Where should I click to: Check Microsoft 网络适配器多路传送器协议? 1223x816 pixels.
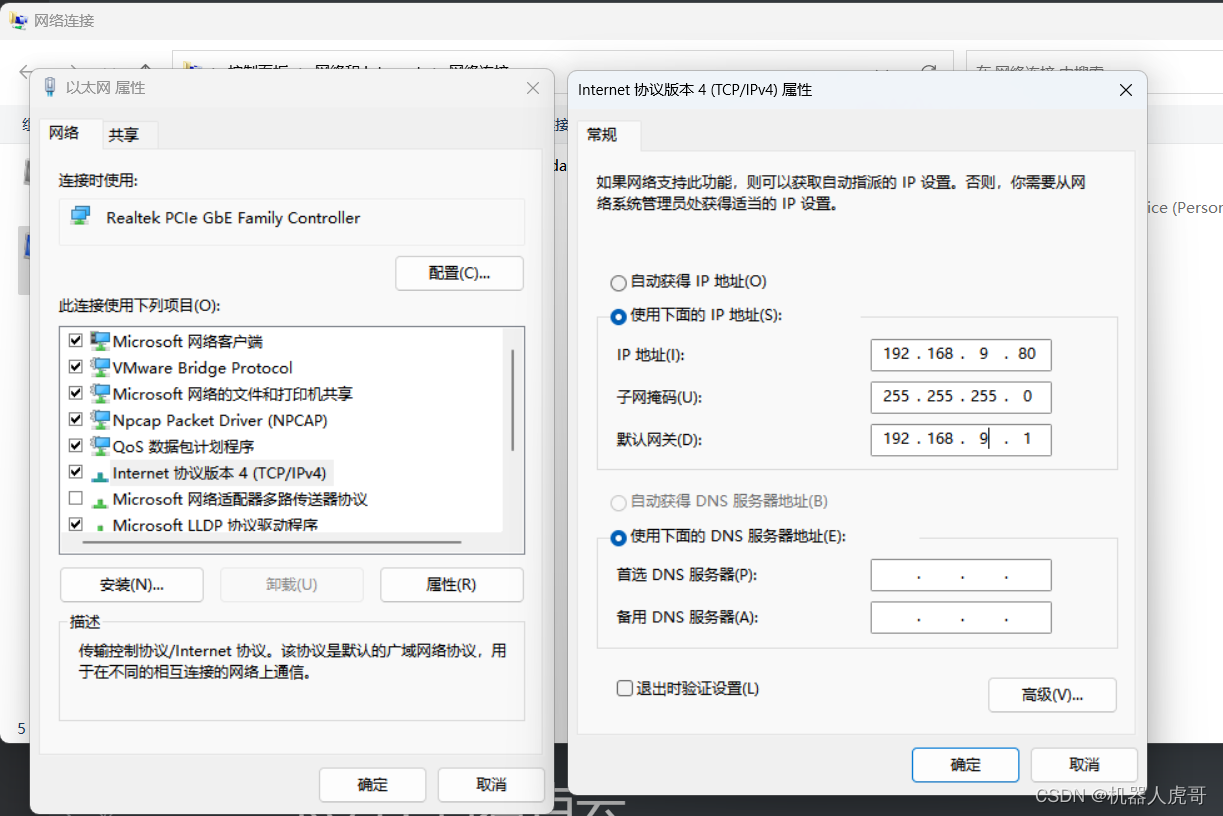coord(75,498)
